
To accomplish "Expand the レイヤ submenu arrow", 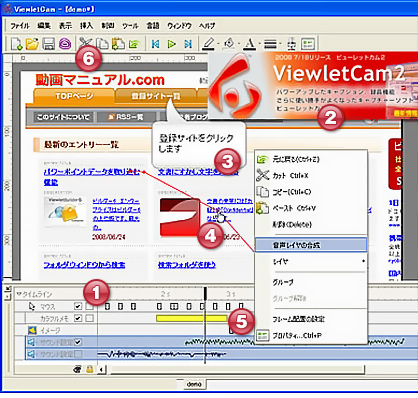I will (363, 261).
